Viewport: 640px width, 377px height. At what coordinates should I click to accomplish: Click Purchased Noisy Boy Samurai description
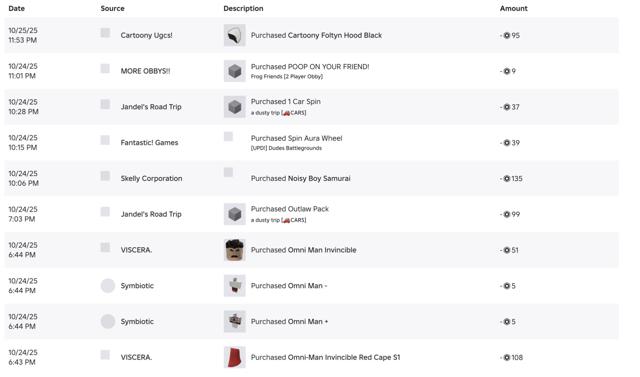pos(300,178)
